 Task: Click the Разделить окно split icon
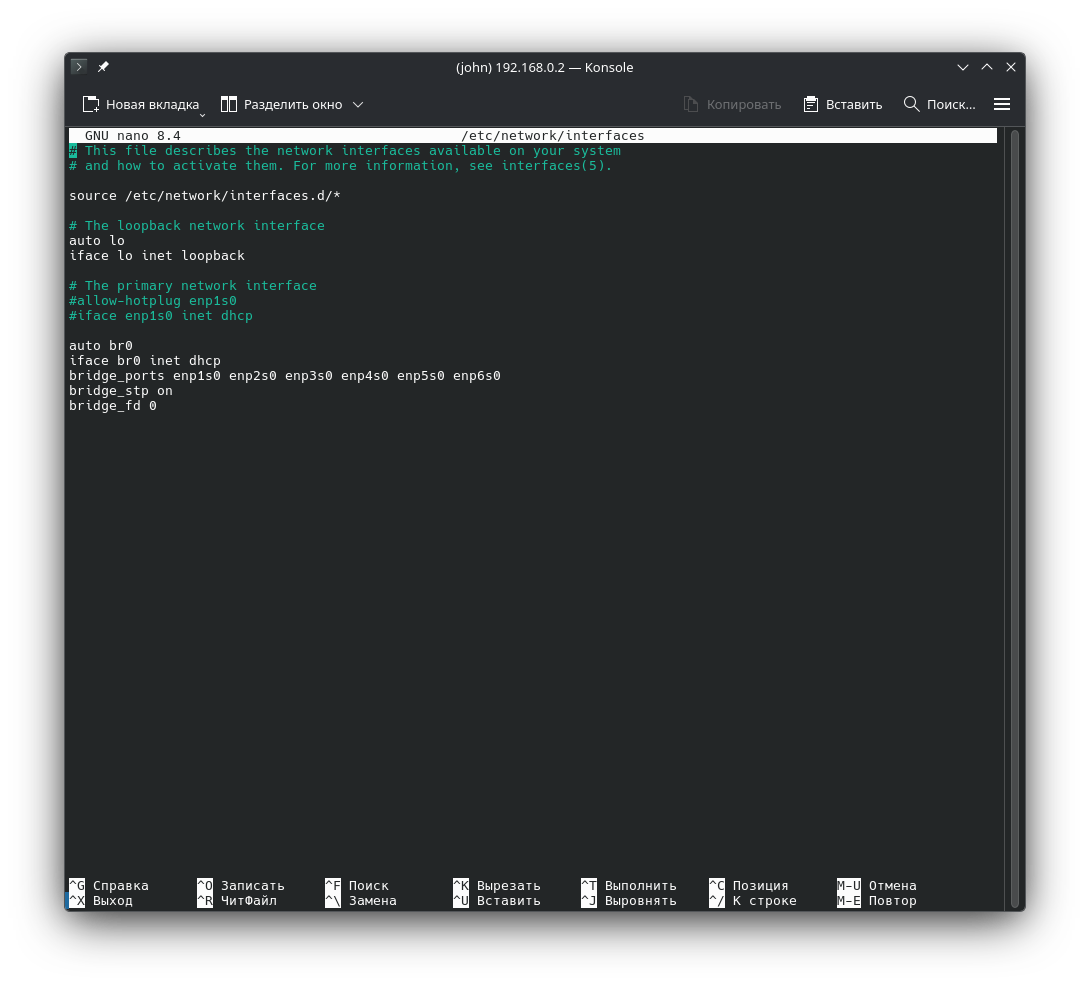[229, 104]
